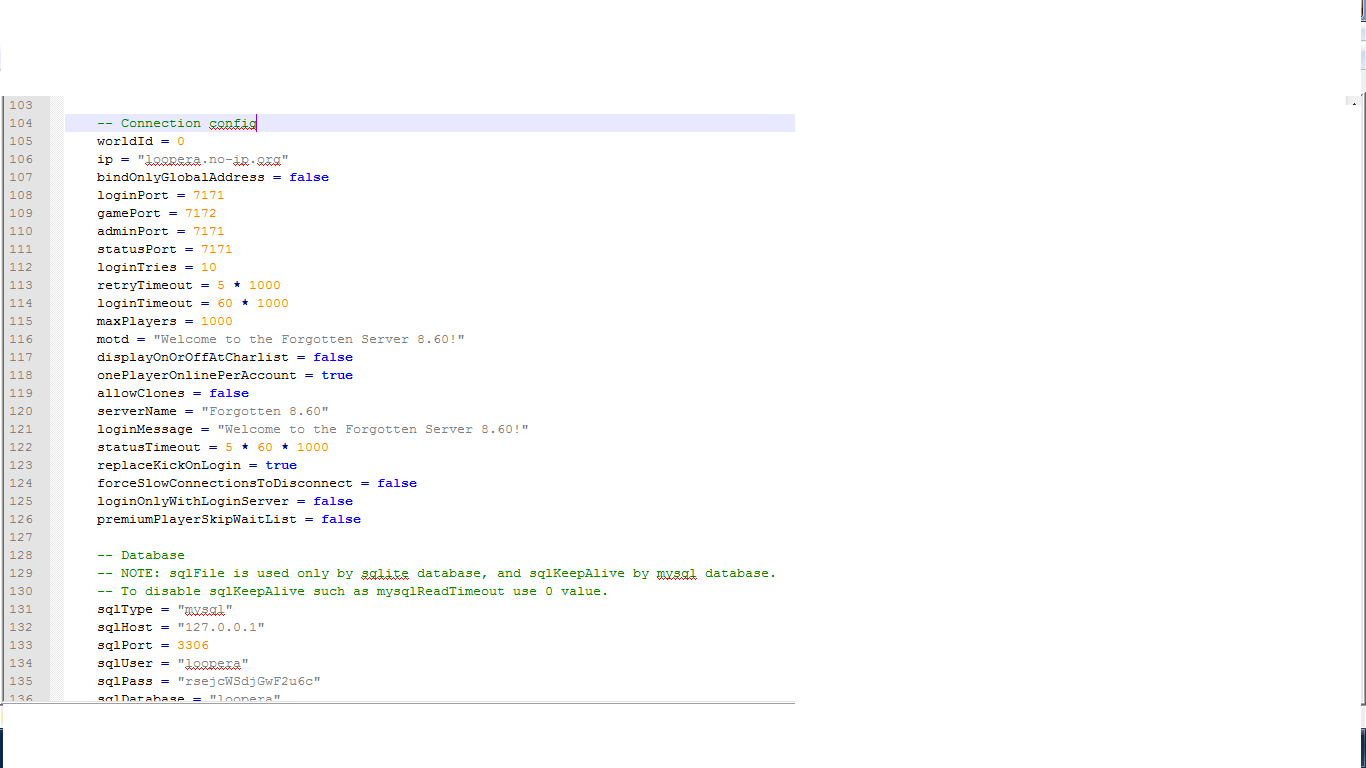
Task: Click 'replaceKickOnLogin = true' line
Action: (x=197, y=465)
